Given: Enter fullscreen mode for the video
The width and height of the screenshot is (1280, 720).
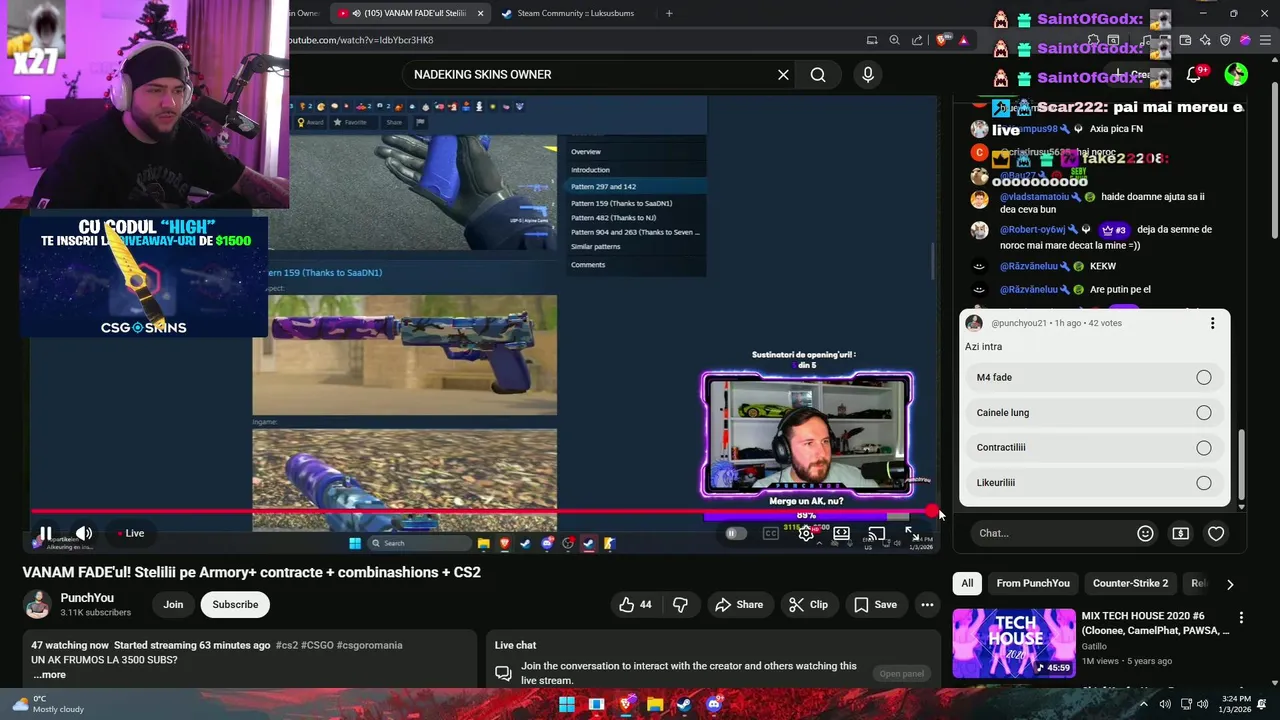Looking at the screenshot, I should pos(912,533).
